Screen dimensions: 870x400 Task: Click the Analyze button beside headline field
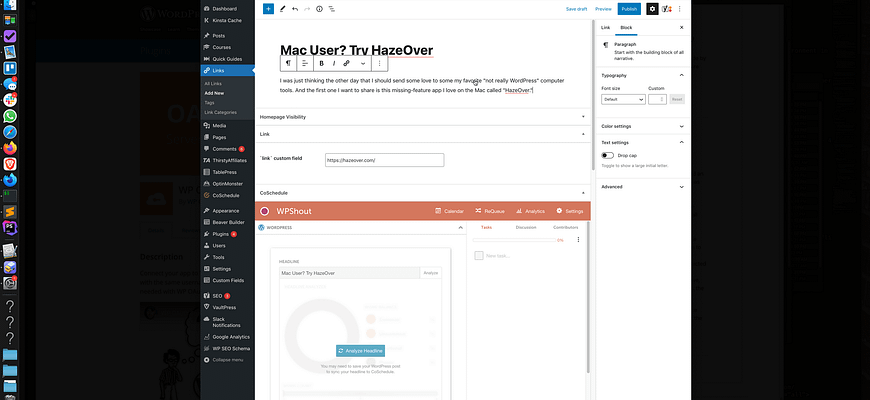point(431,273)
